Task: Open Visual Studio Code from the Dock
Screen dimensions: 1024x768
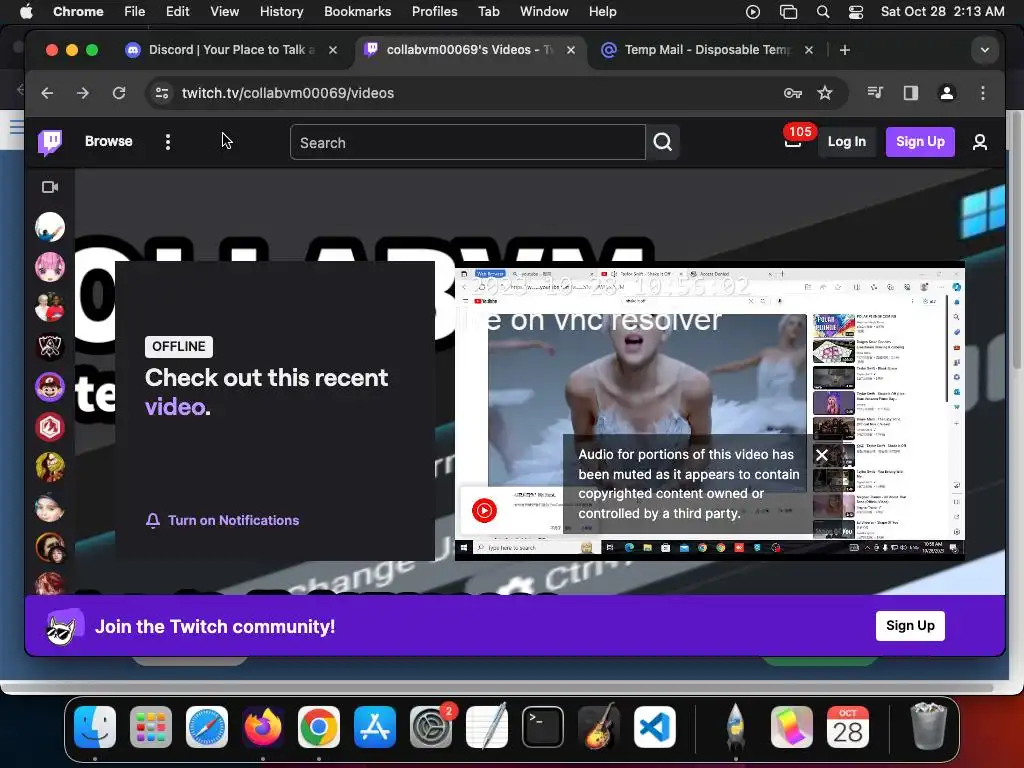Action: pyautogui.click(x=655, y=727)
